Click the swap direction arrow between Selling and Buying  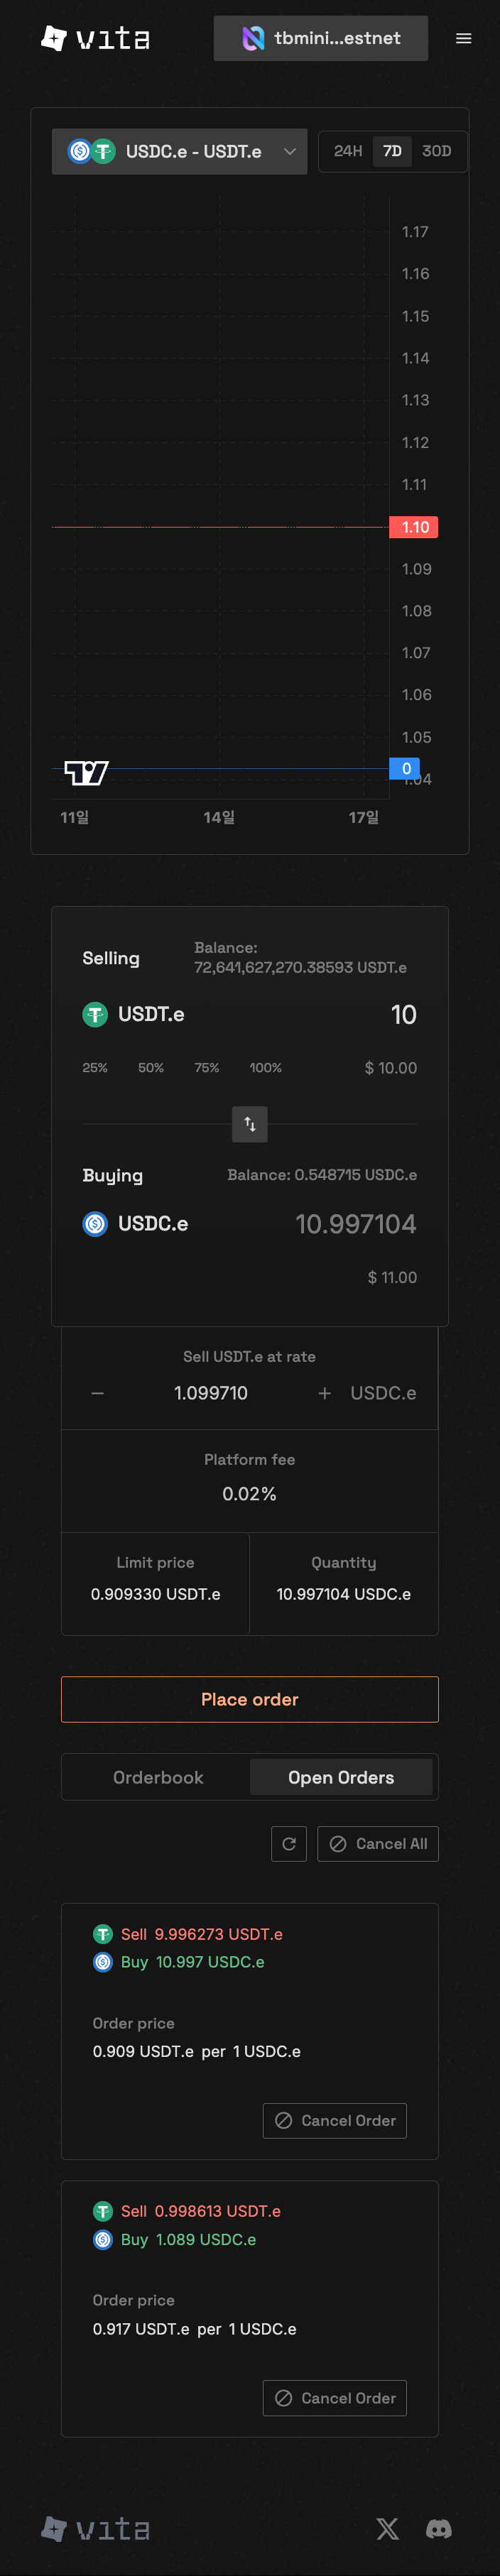[249, 1124]
